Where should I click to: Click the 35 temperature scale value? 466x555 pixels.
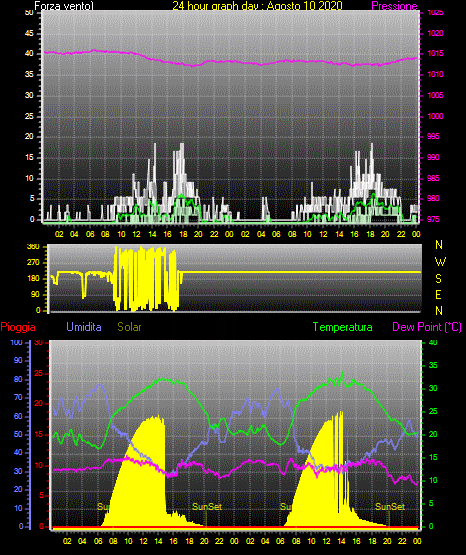tap(433, 366)
